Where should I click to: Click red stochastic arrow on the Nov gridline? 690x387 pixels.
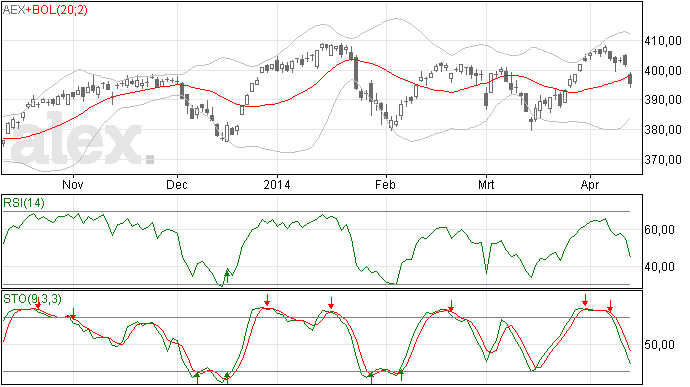pos(73,313)
